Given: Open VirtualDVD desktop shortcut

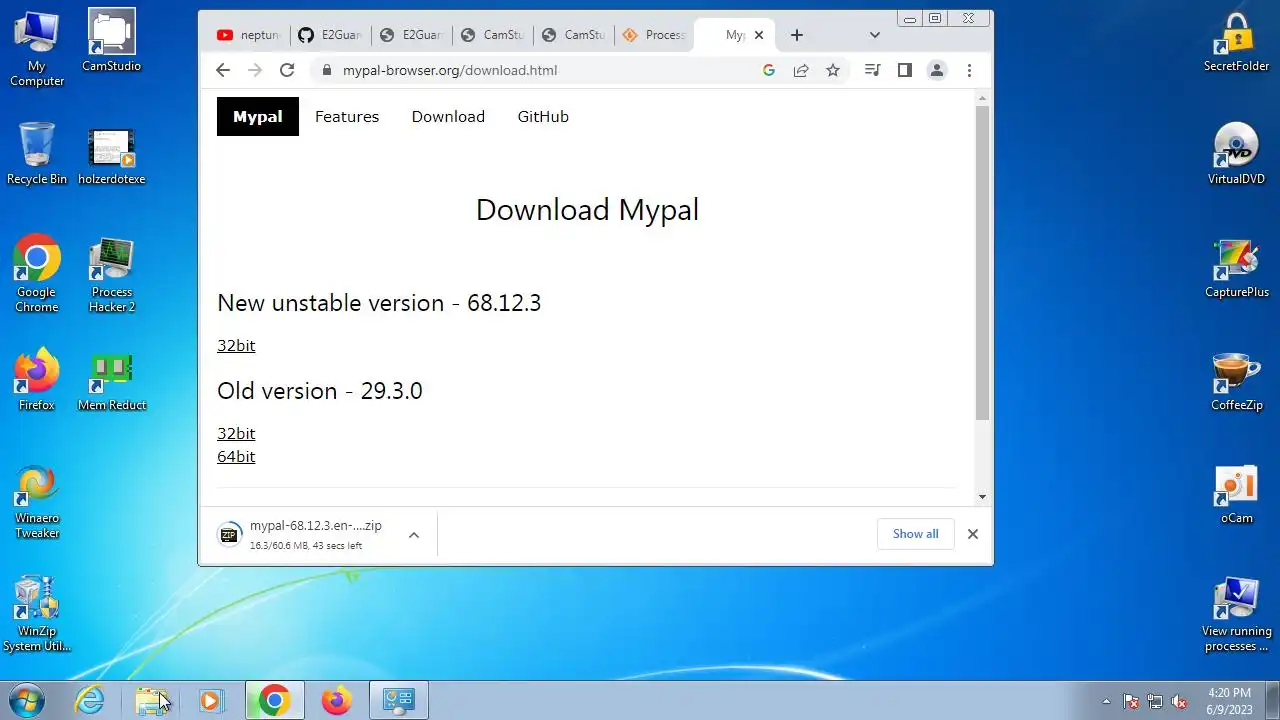Looking at the screenshot, I should (1236, 154).
